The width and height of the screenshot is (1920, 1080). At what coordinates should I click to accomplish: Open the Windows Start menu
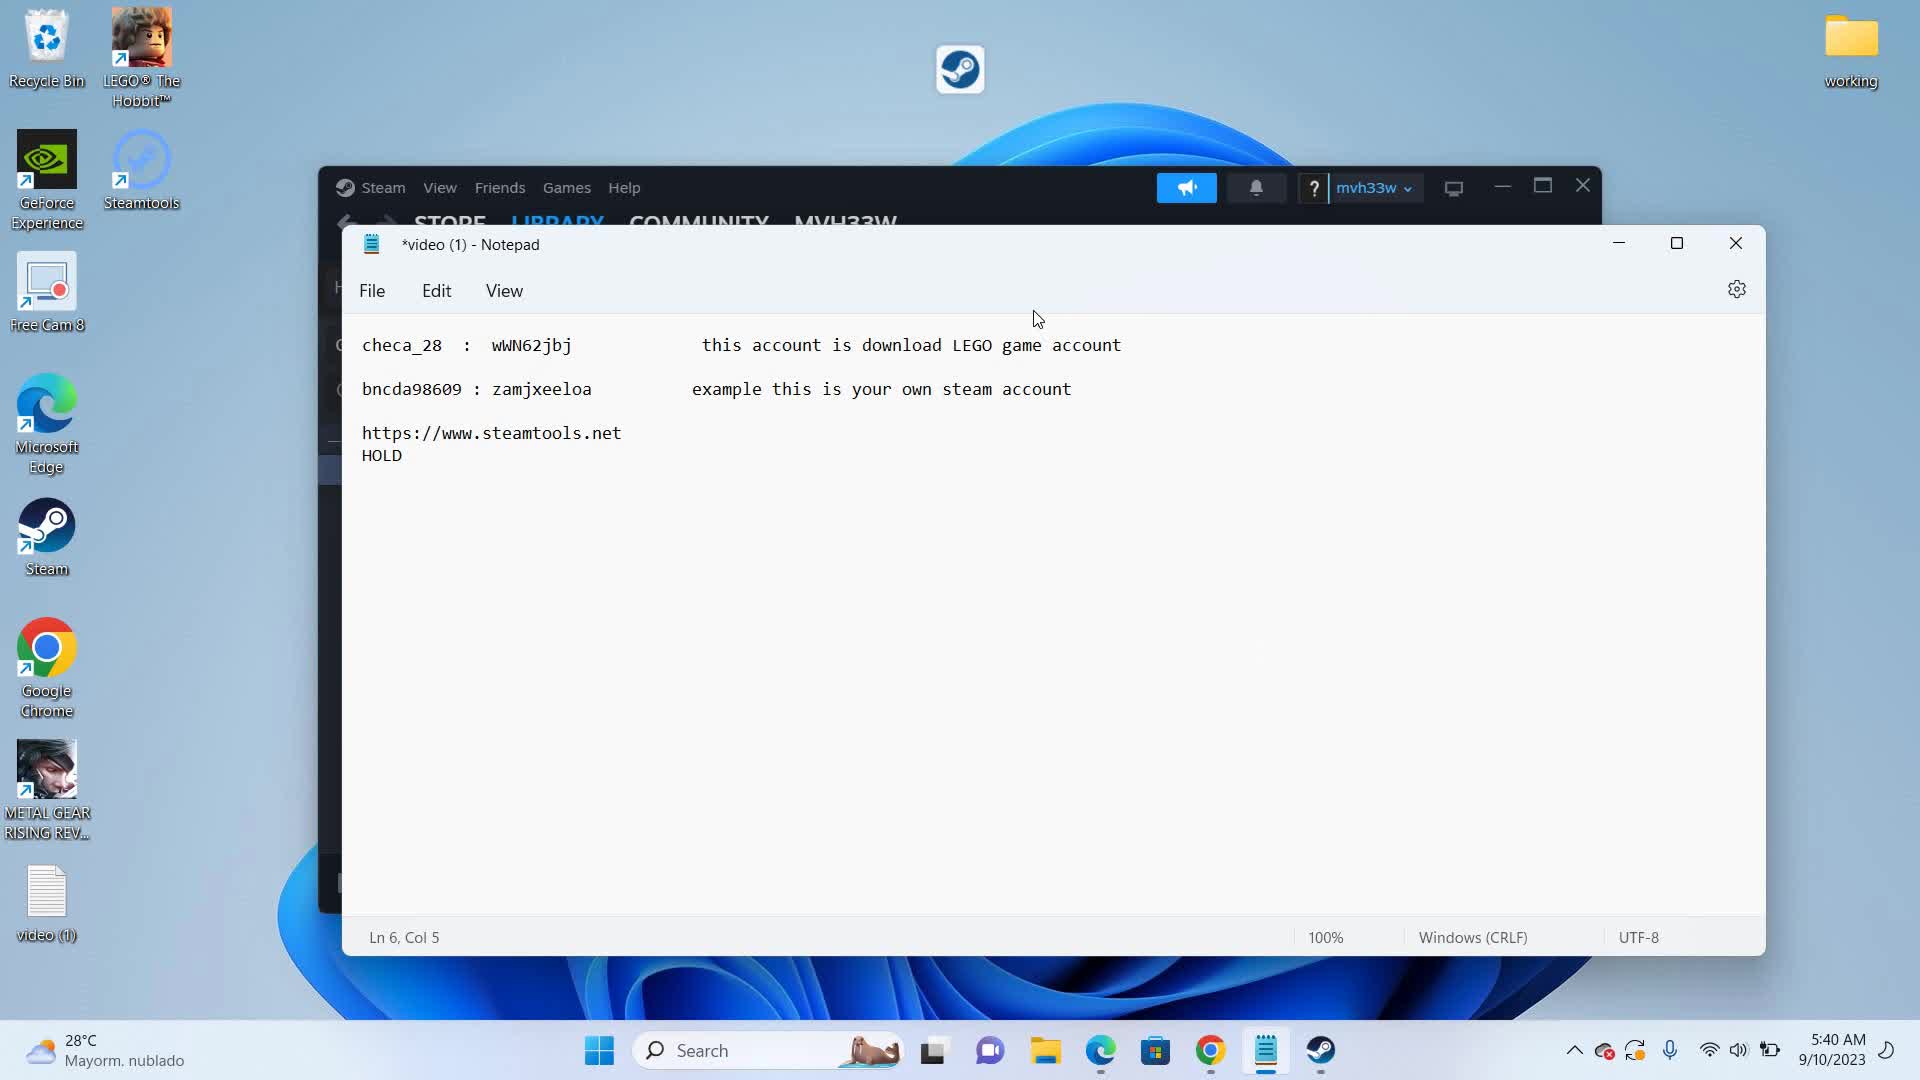point(598,1050)
